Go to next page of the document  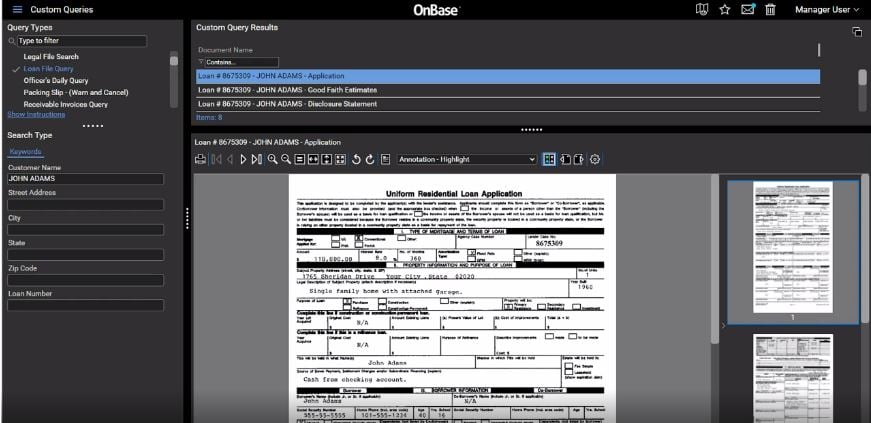click(243, 160)
